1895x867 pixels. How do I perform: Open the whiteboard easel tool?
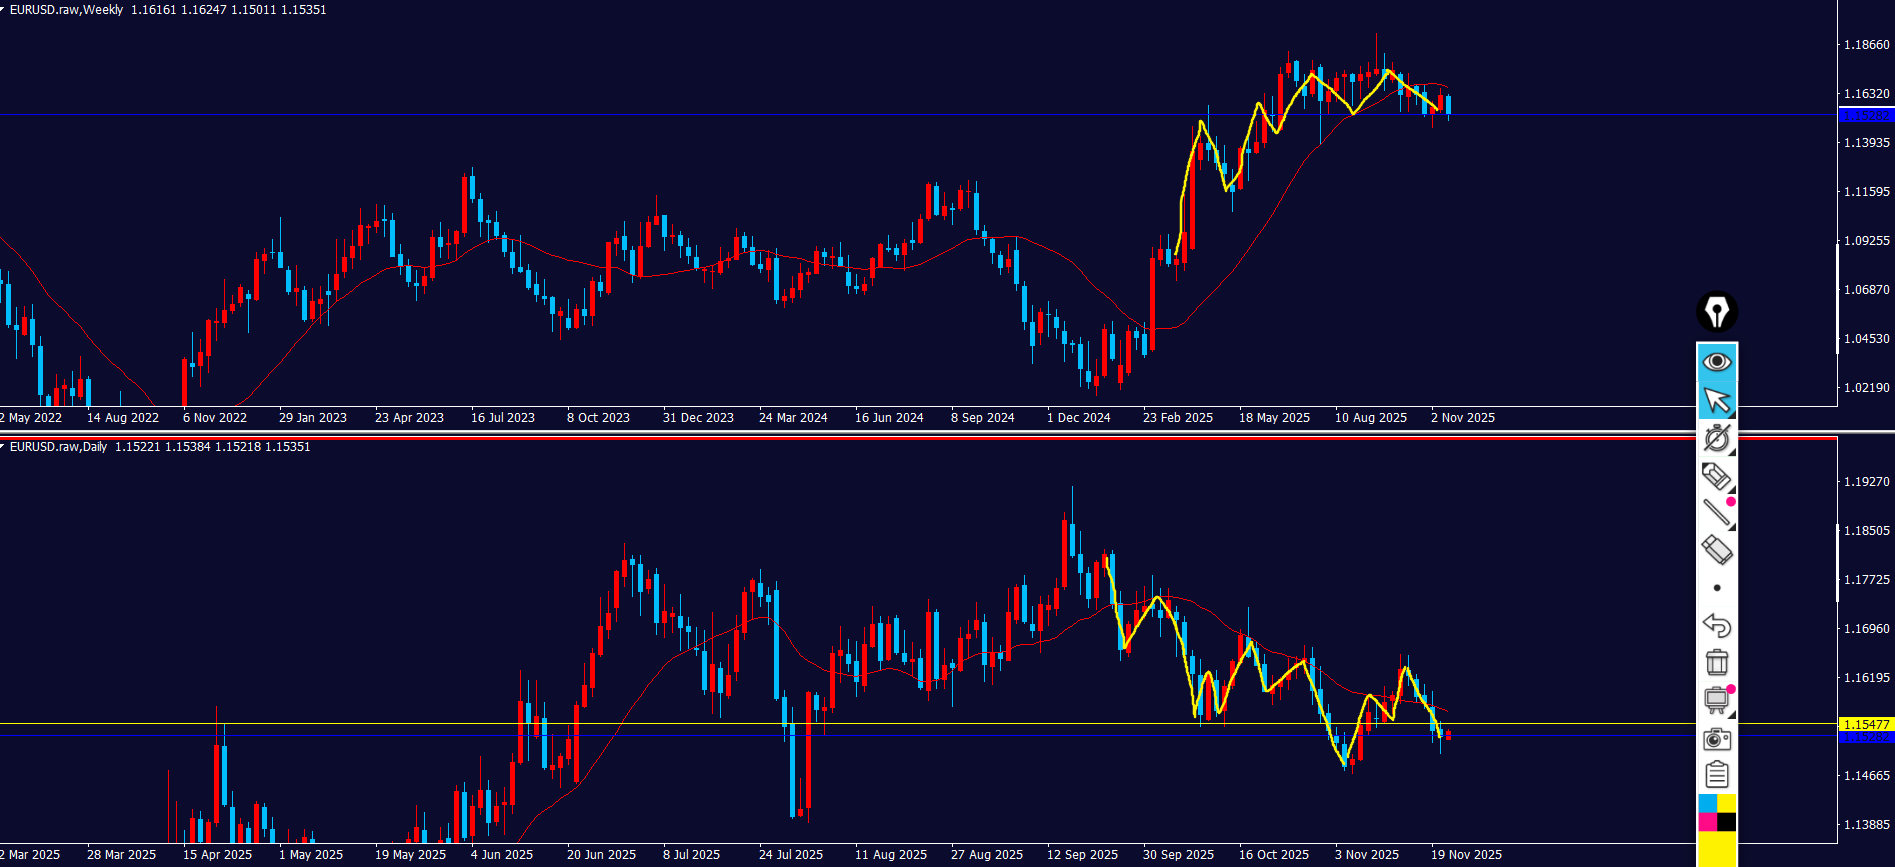click(1717, 700)
